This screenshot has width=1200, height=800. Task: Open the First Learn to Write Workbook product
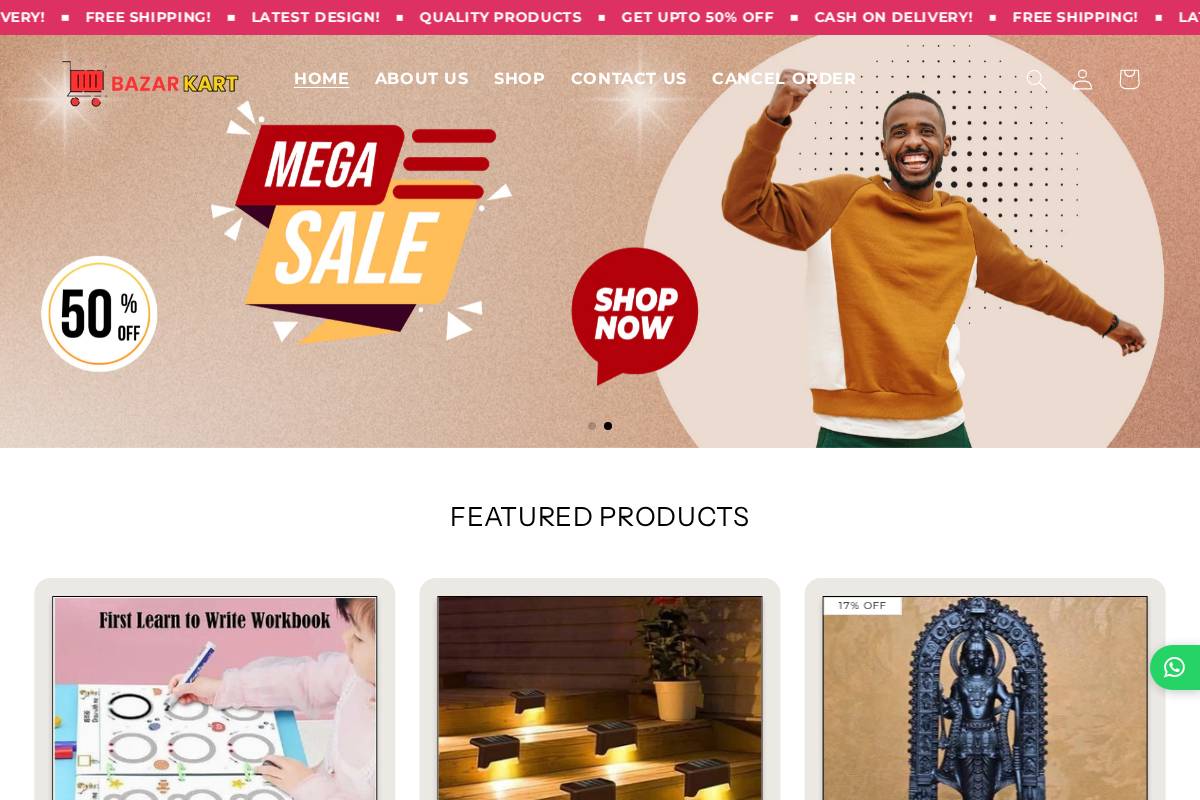click(x=215, y=698)
